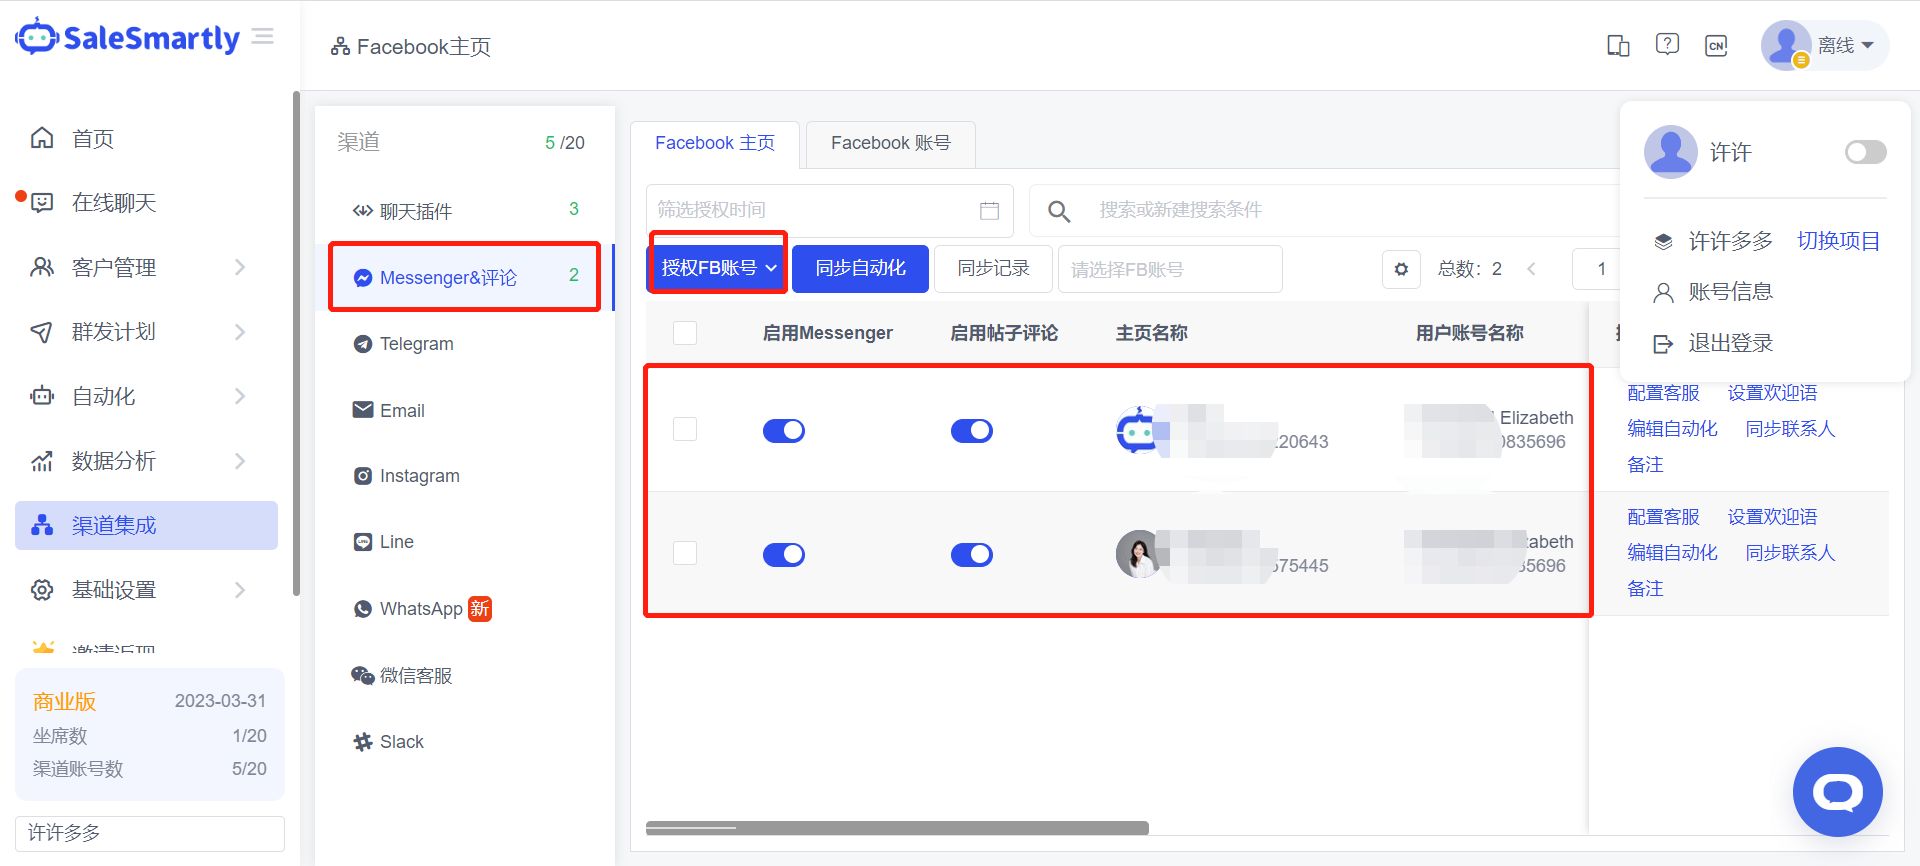Click the CN language icon

coord(1716,45)
